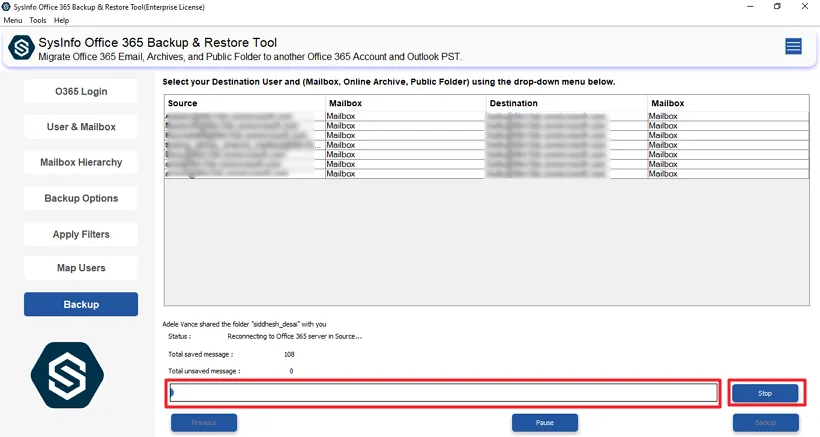Image resolution: width=820 pixels, height=437 pixels.
Task: Click the 'Total unsaved message :' label
Action: pos(204,371)
